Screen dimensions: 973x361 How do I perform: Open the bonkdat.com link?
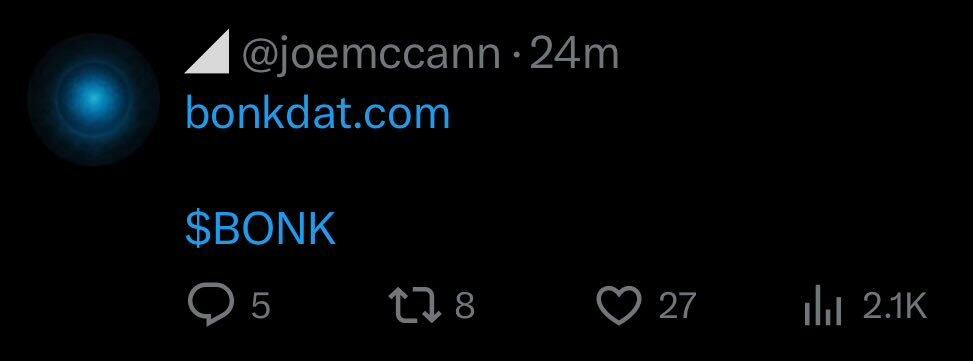click(318, 113)
